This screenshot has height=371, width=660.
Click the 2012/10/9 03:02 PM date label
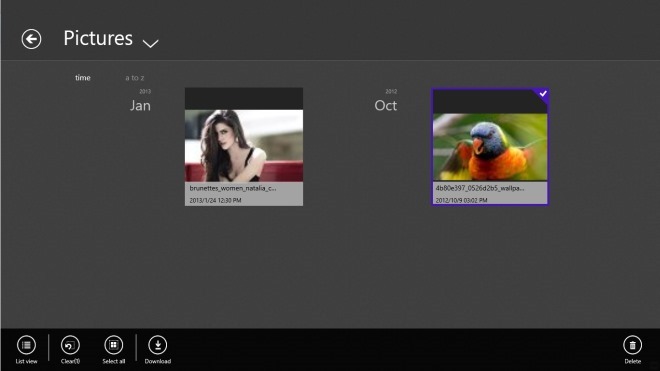461,200
